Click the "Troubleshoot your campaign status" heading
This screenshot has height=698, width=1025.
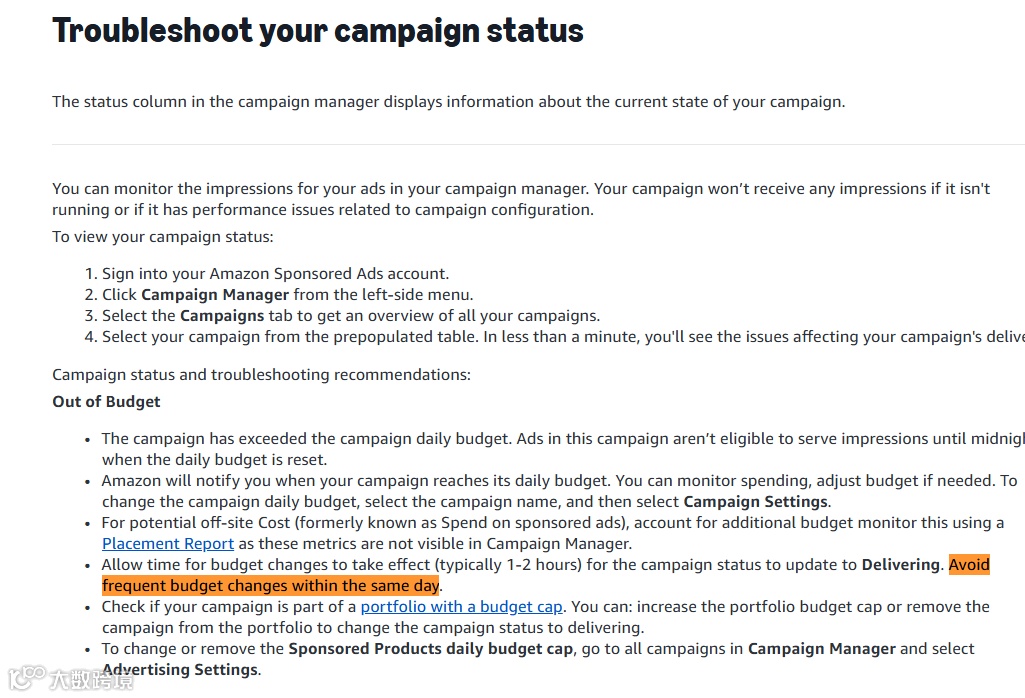pyautogui.click(x=318, y=31)
